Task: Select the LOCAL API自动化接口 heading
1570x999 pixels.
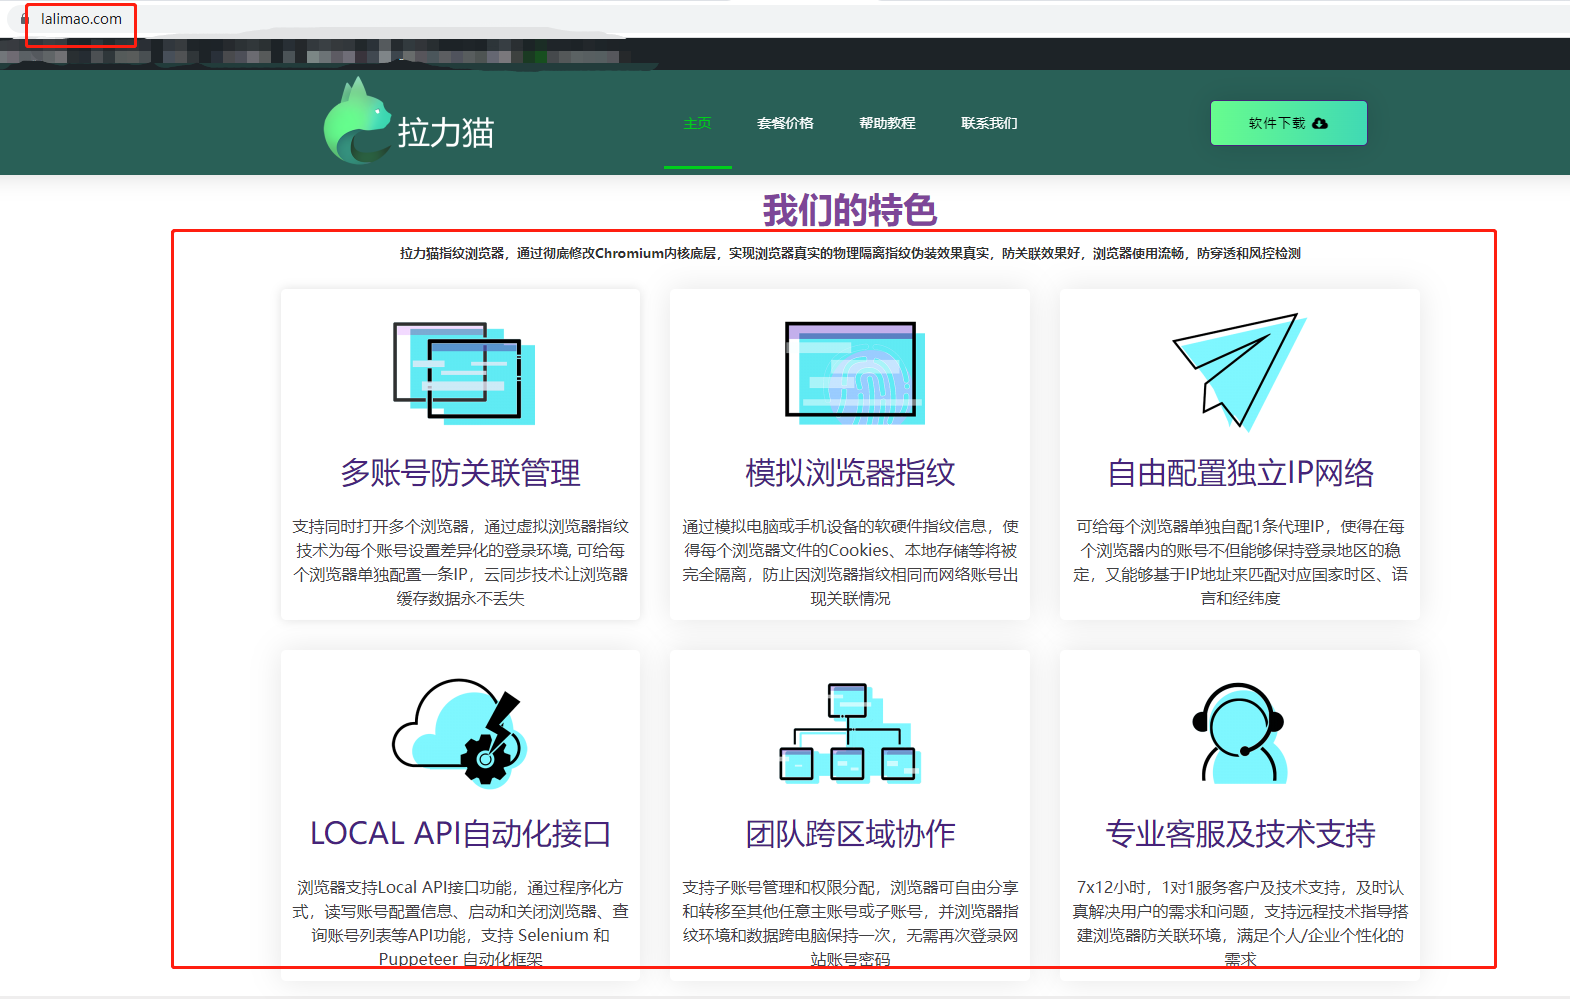Action: [460, 834]
